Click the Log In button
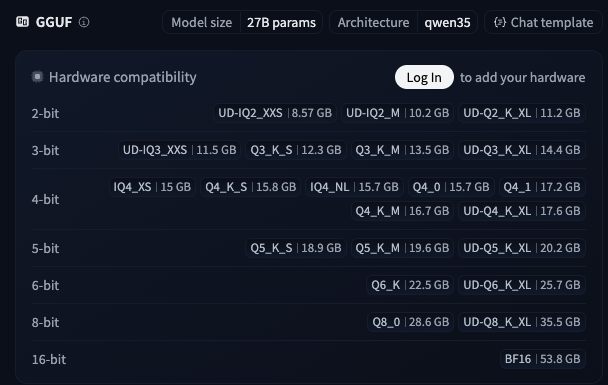This screenshot has width=608, height=385. point(424,77)
